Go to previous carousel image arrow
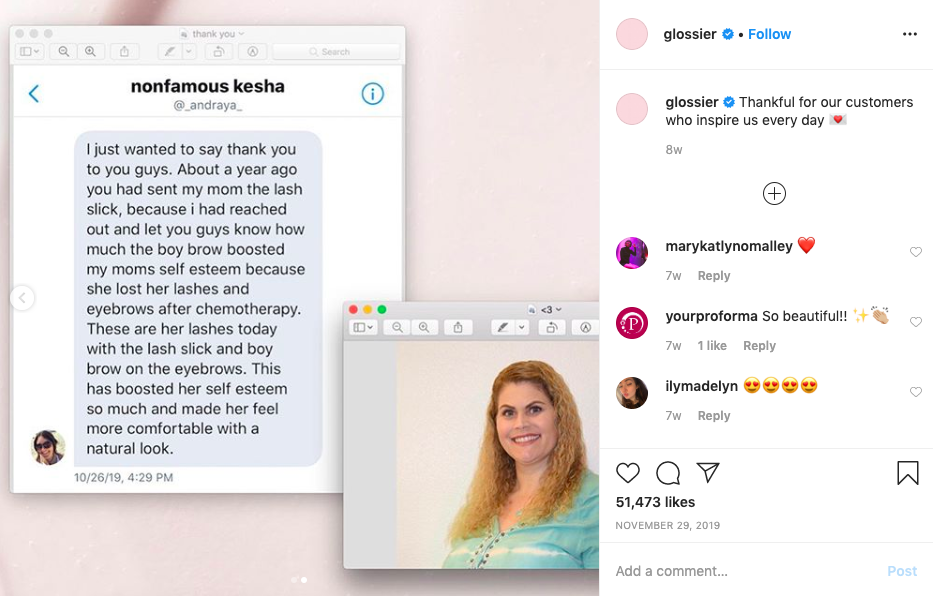Screen dimensions: 933x596 tap(23, 297)
